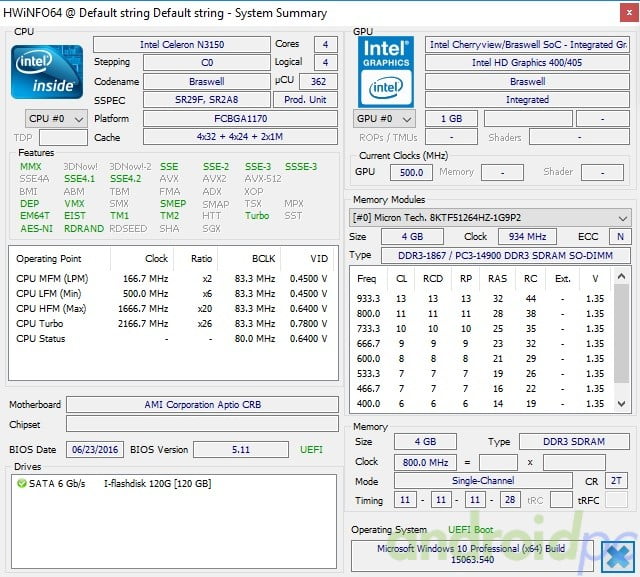Click the DDR3-1867 / PC3-14900 type field
The width and height of the screenshot is (640, 577).
pyautogui.click(x=505, y=255)
